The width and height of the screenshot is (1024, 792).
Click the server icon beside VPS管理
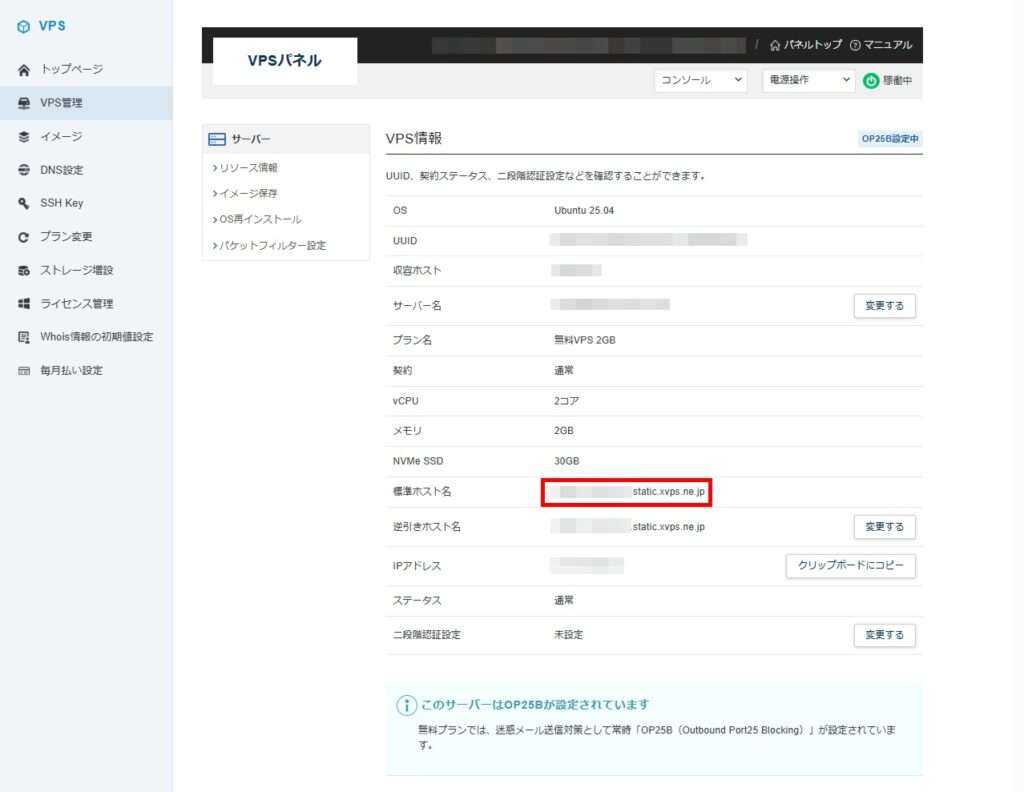point(24,103)
